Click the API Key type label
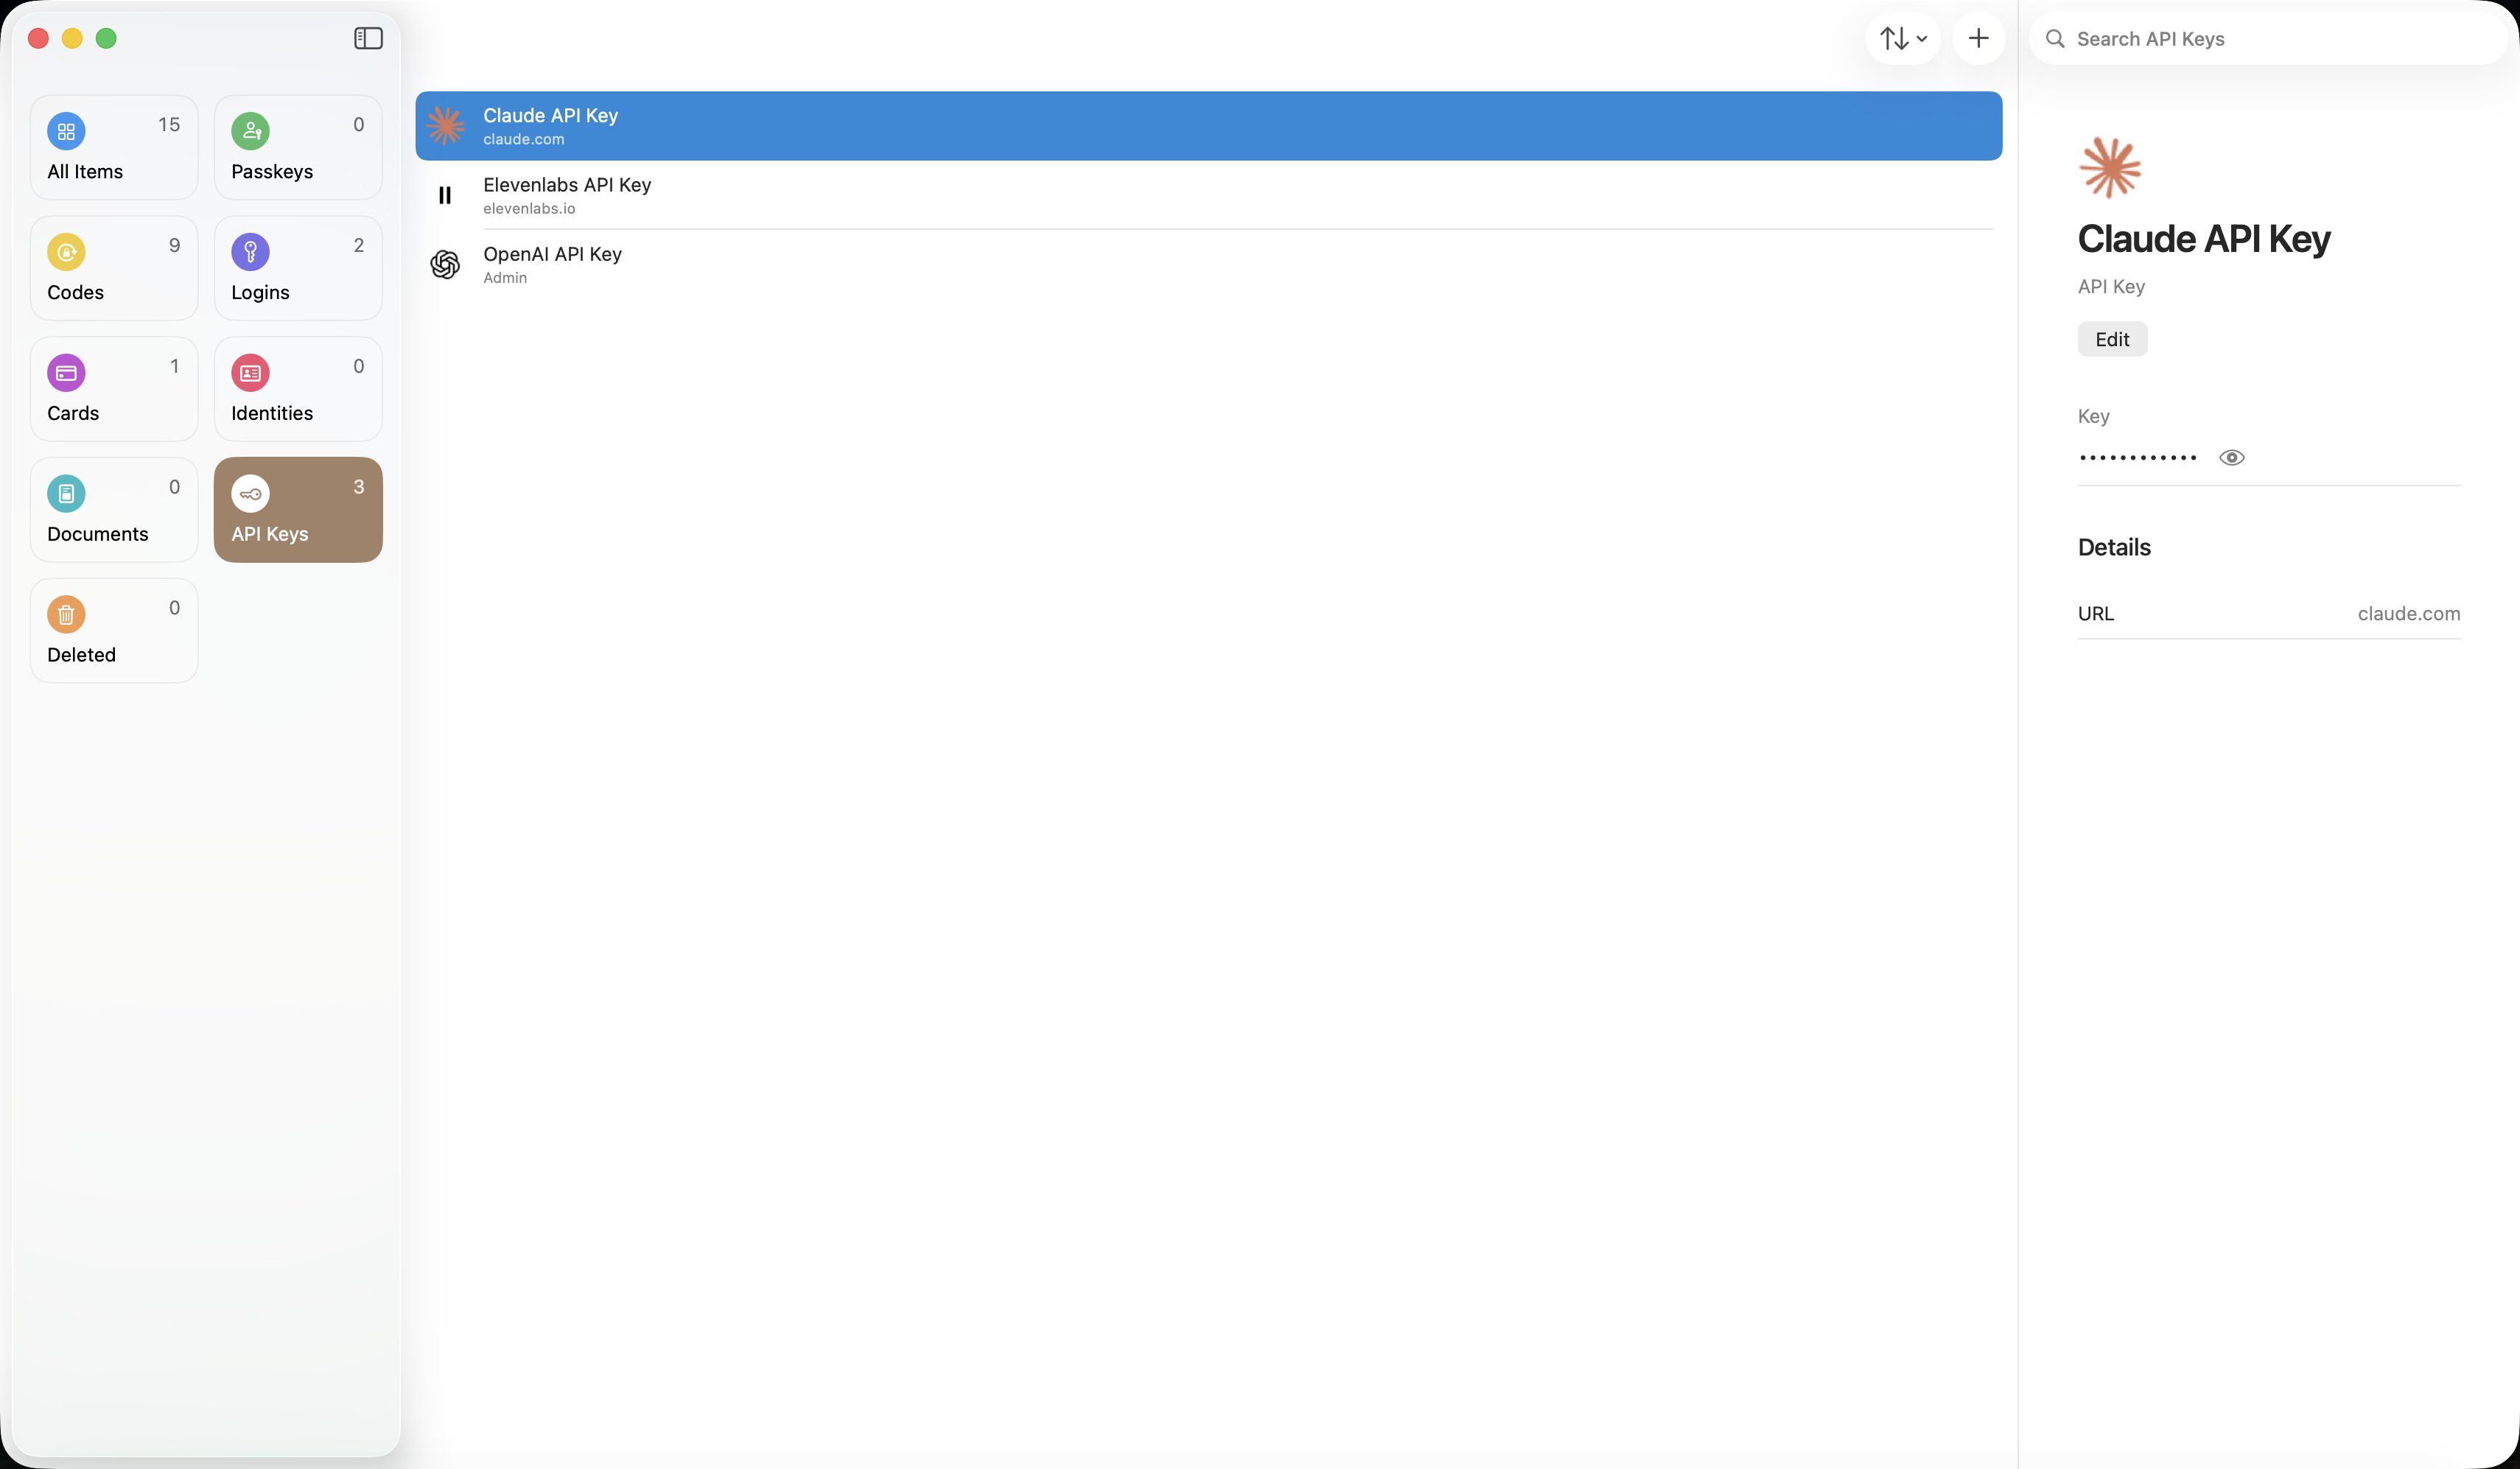This screenshot has height=1469, width=2520. 2111,287
